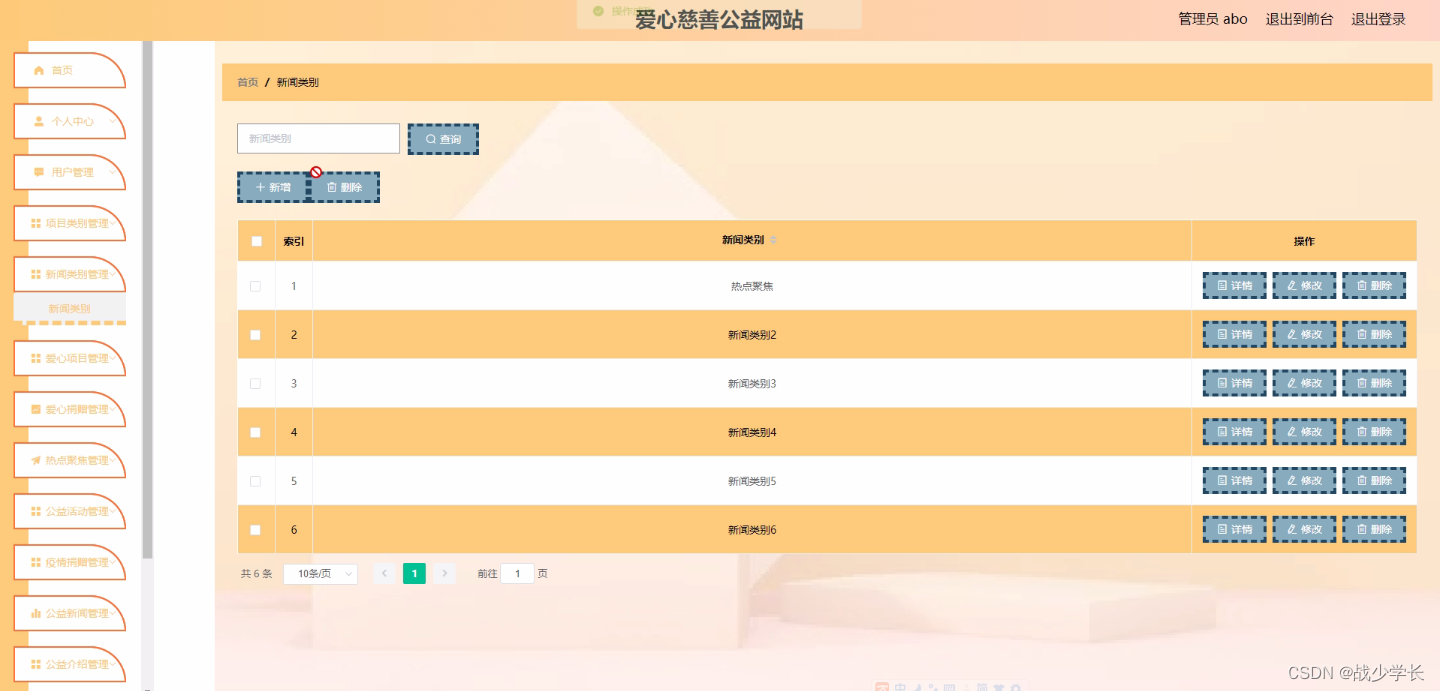
Task: Click the bar chart icon beside 公益新闻管理
Action: (36, 613)
